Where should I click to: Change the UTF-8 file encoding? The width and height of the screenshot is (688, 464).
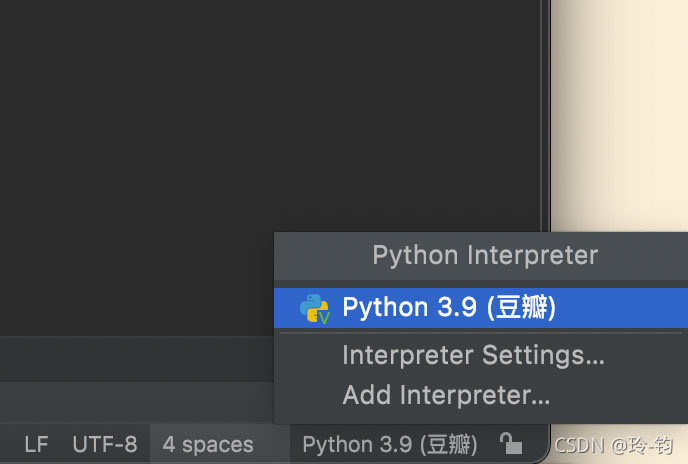pyautogui.click(x=104, y=444)
